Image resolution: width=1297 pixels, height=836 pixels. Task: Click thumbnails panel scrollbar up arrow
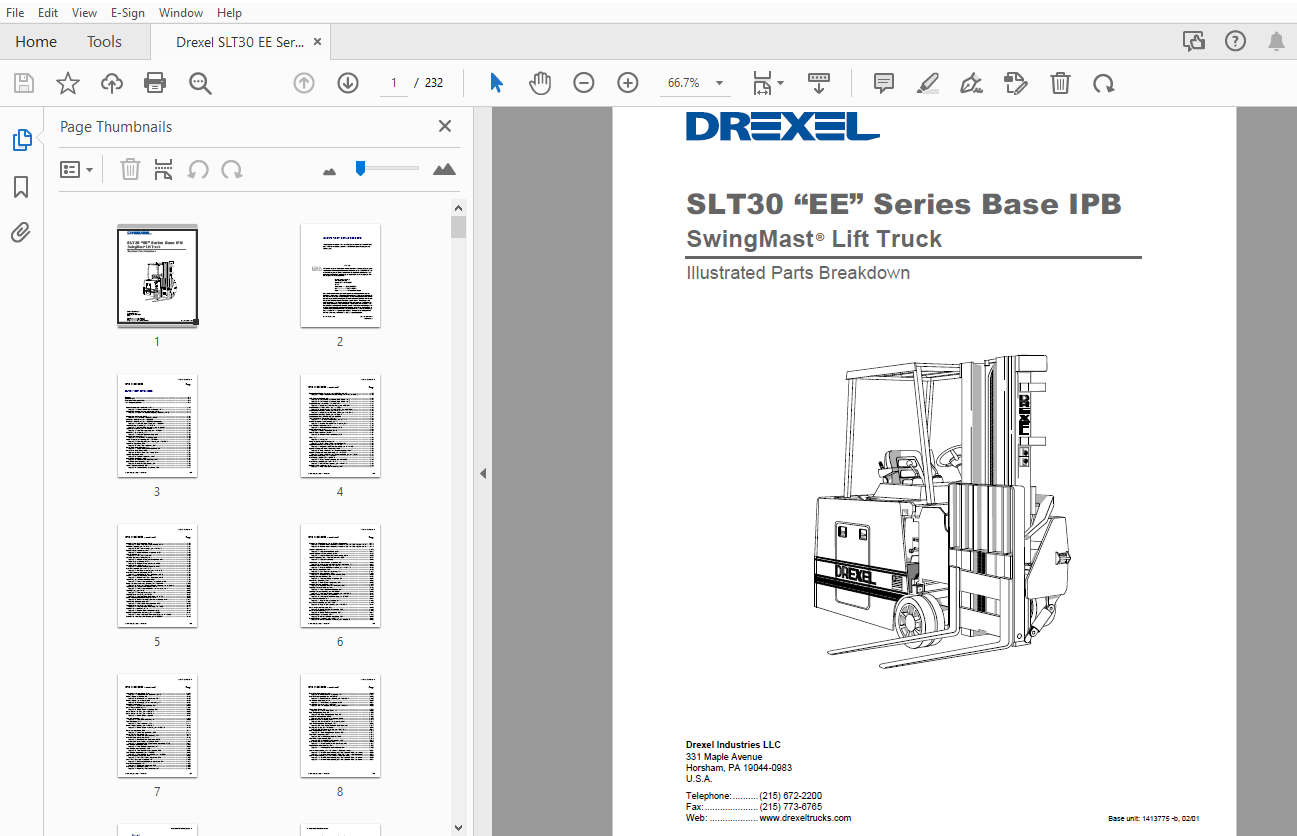pyautogui.click(x=458, y=208)
